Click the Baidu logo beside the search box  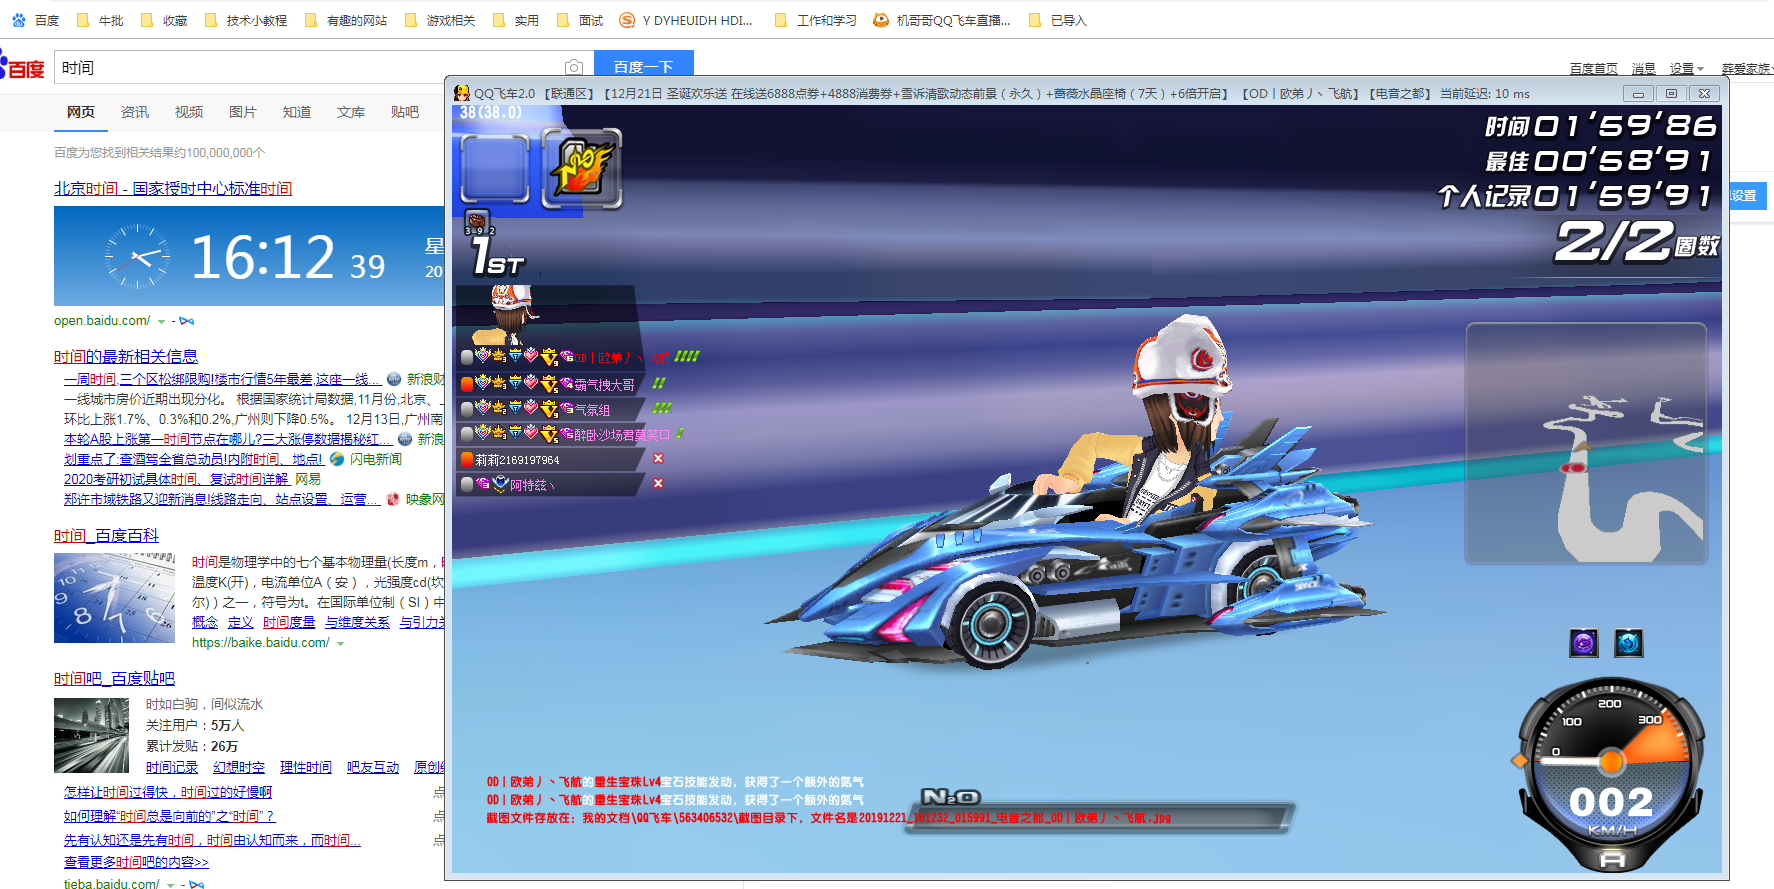pyautogui.click(x=22, y=67)
